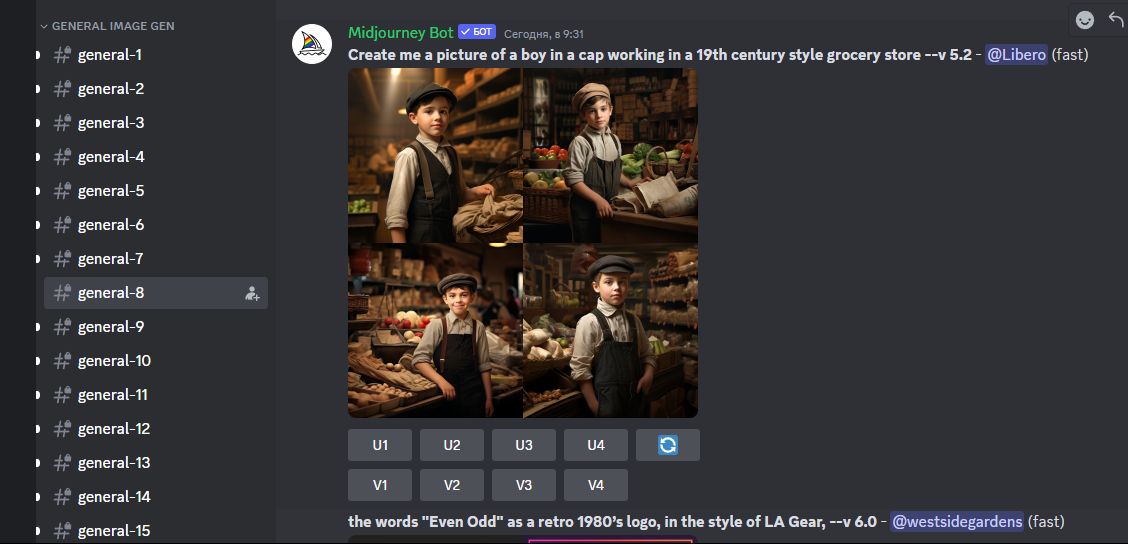Screen dimensions: 1128x544
Task: Open the generated grocery boy image grid
Action: coord(523,243)
